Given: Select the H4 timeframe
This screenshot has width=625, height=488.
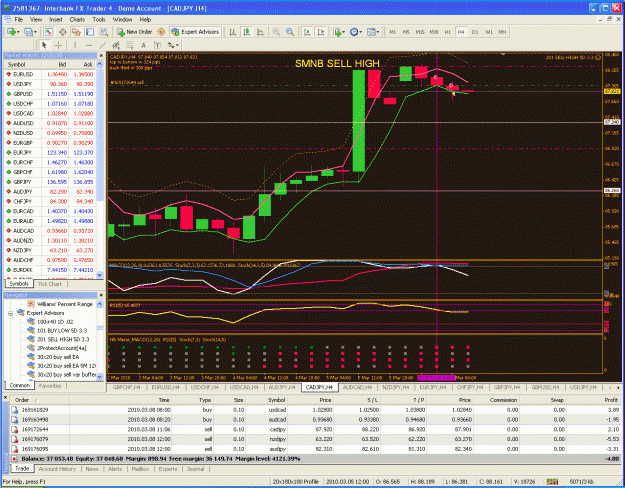Looking at the screenshot, I should pos(461,32).
